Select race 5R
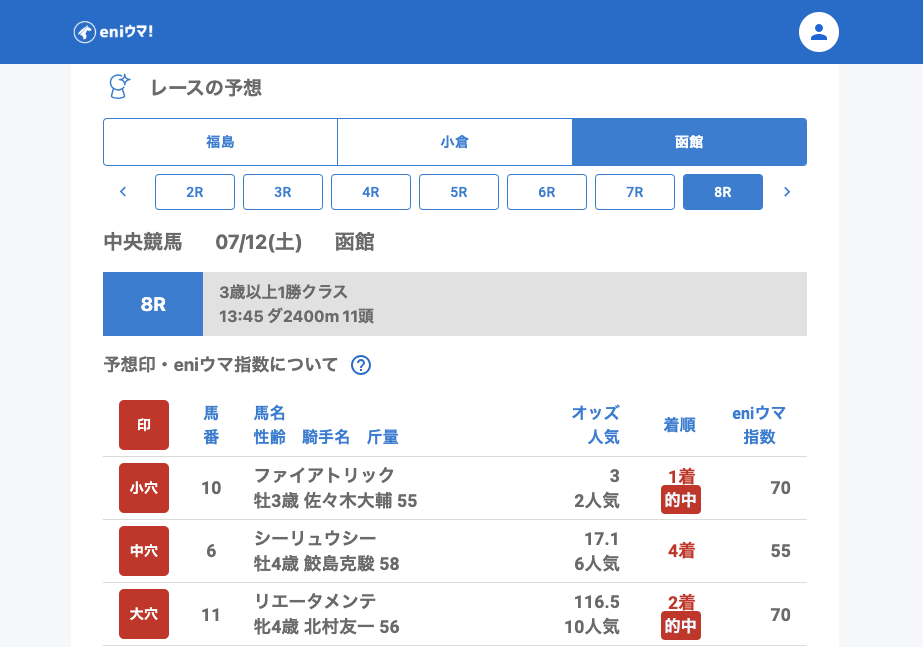The width and height of the screenshot is (923, 647). (x=459, y=192)
